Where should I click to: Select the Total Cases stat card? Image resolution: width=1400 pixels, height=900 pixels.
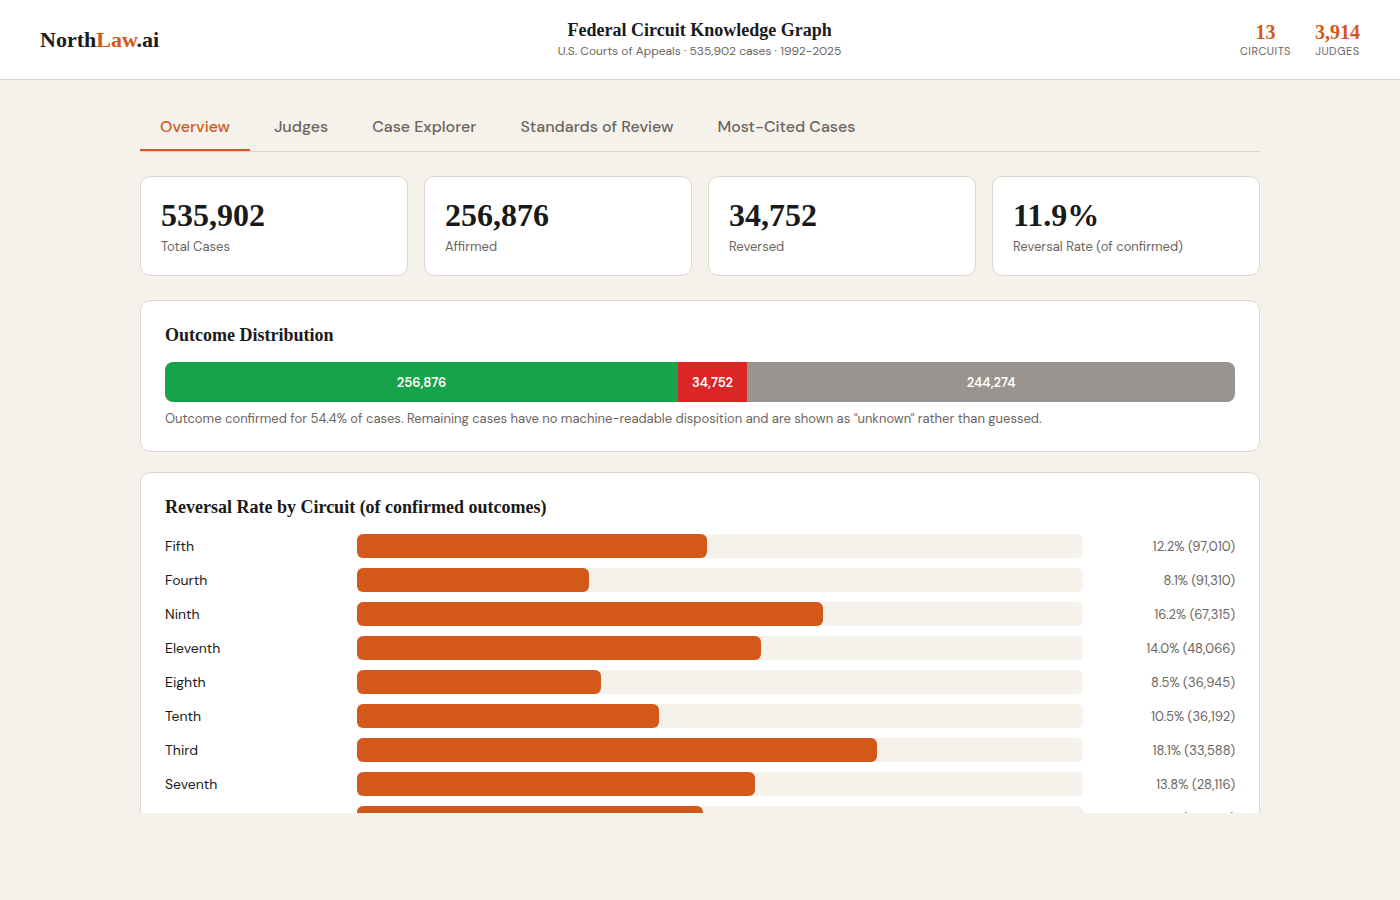tap(274, 226)
